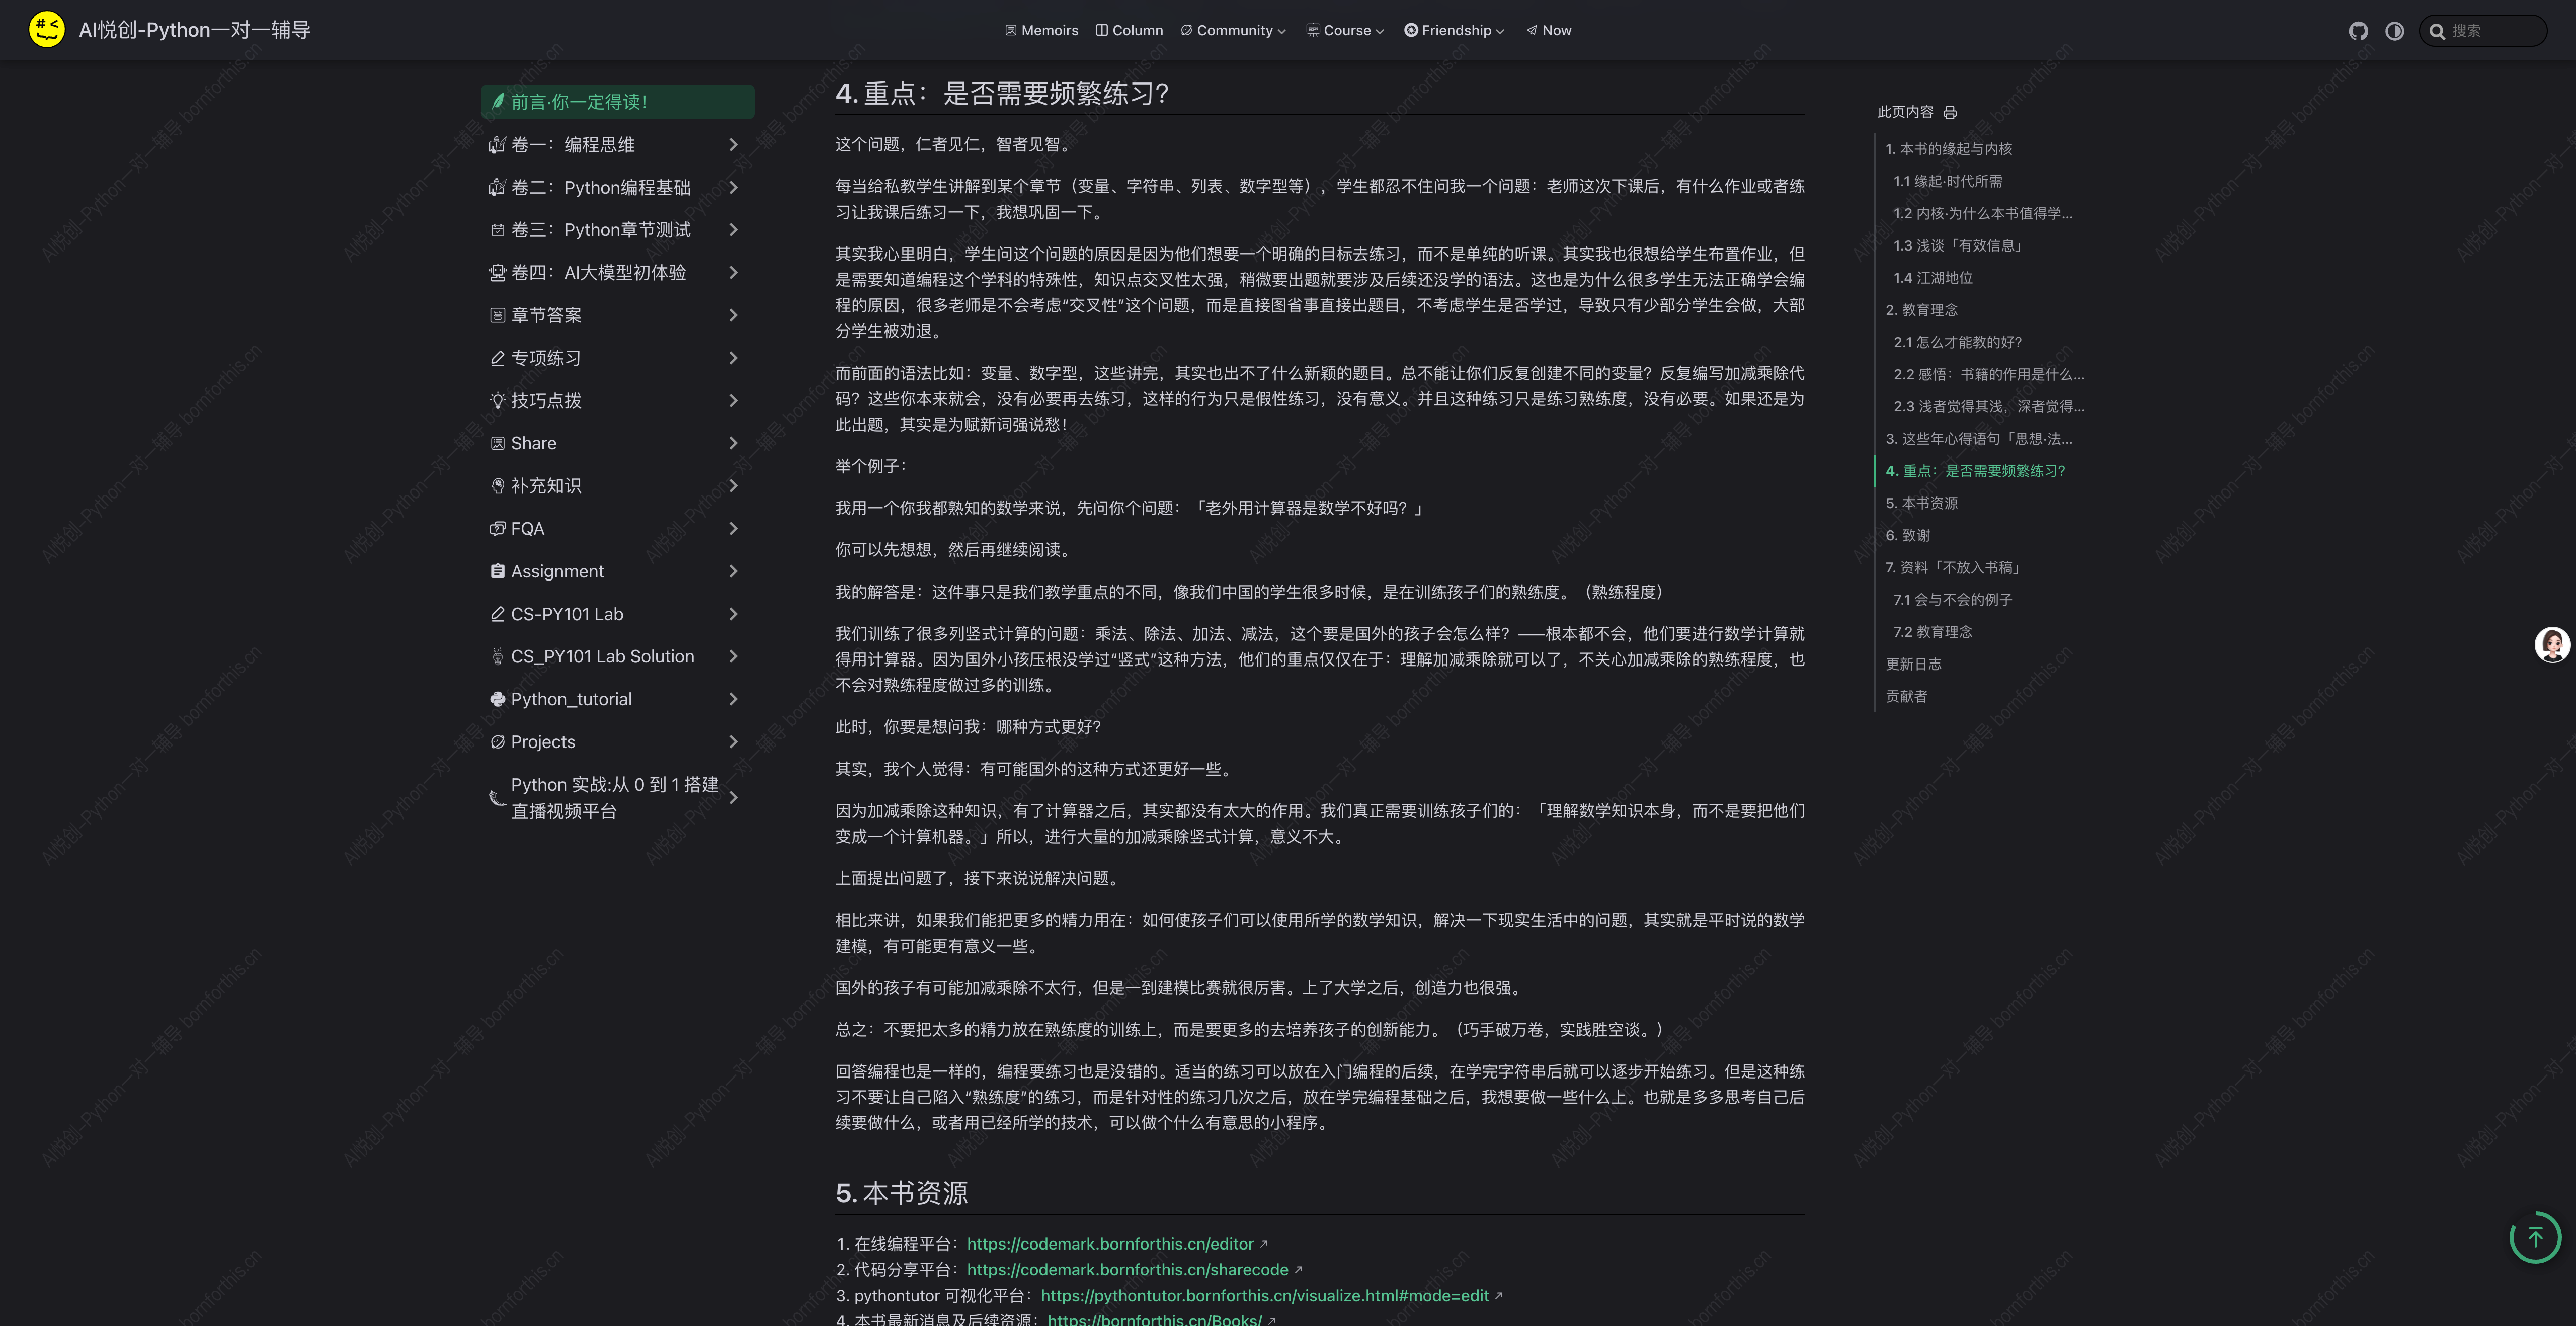Print this page via printer icon
Screen dimensions: 2576x1326
pos(1949,113)
